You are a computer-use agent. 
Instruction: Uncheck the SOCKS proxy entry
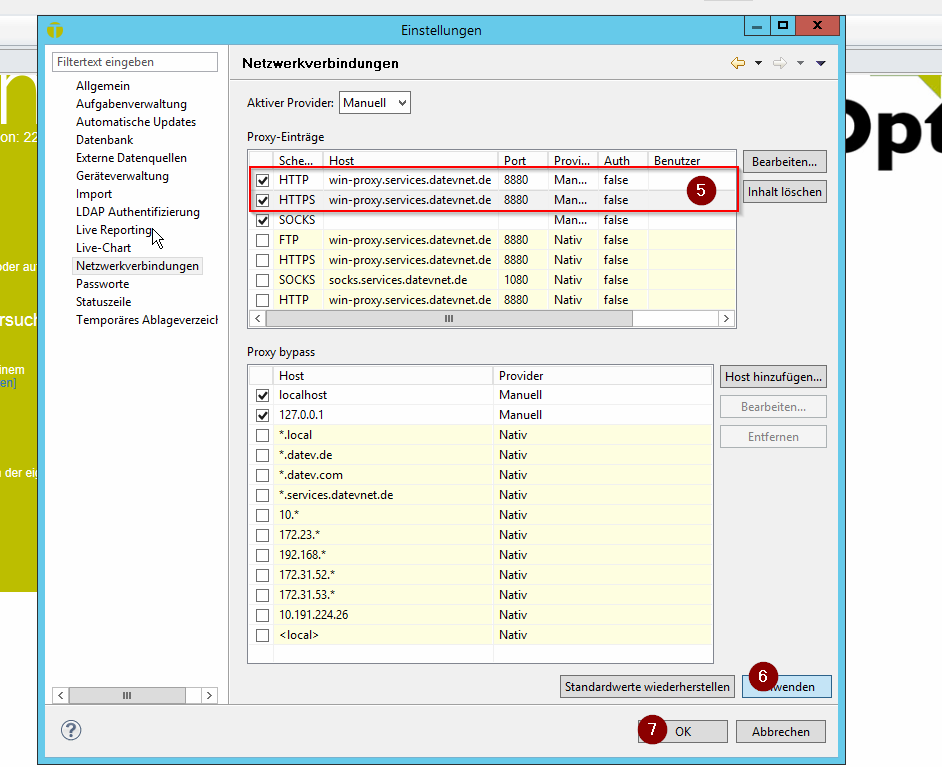point(262,220)
